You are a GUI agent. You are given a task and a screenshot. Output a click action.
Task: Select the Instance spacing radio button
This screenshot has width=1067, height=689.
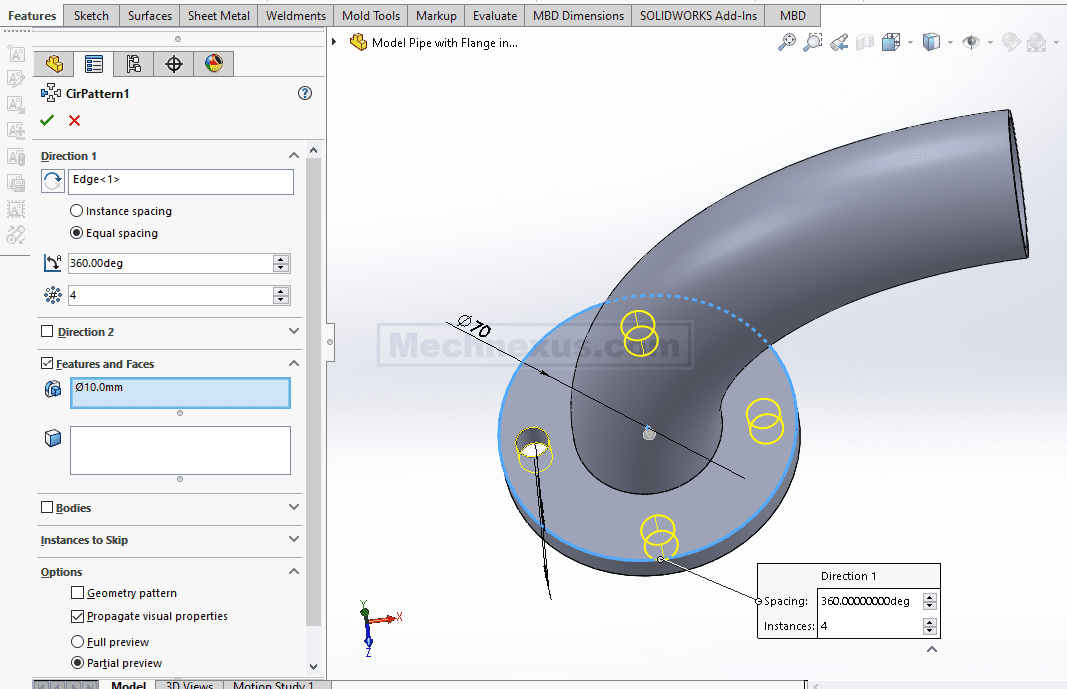(x=77, y=211)
